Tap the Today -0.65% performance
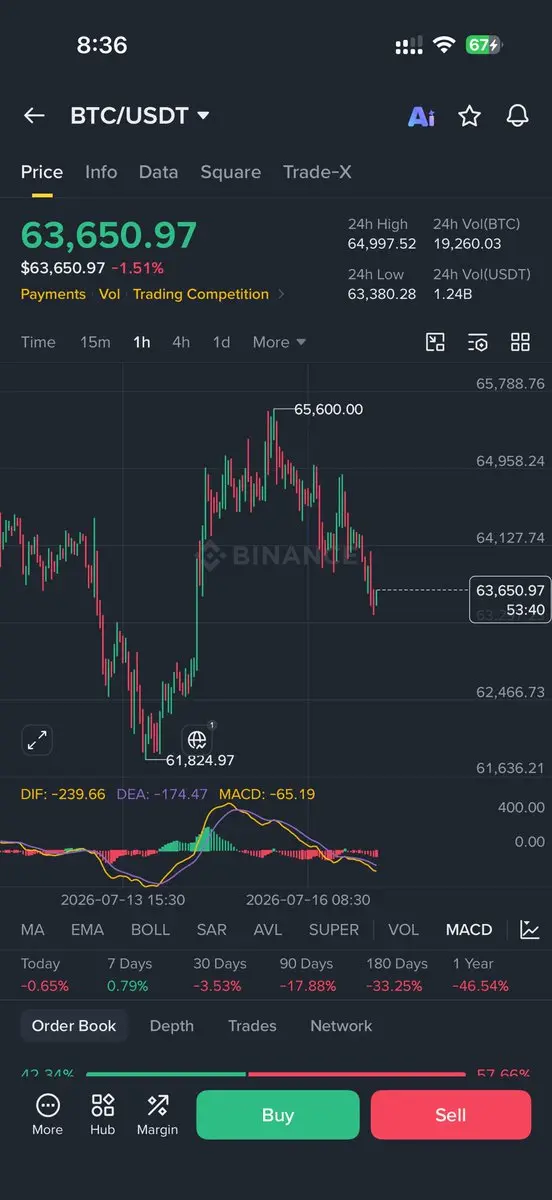The width and height of the screenshot is (552, 1200). [45, 975]
